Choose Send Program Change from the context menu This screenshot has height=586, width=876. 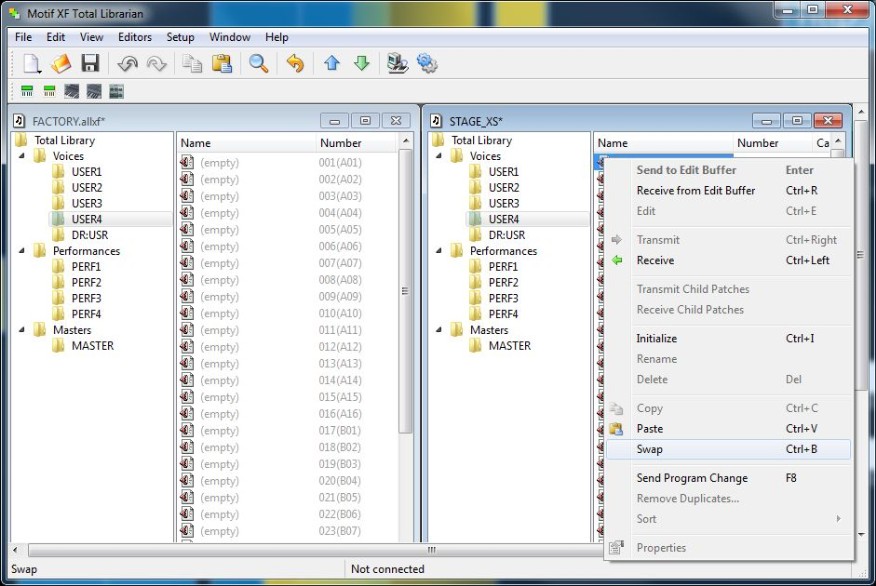[x=729, y=478]
